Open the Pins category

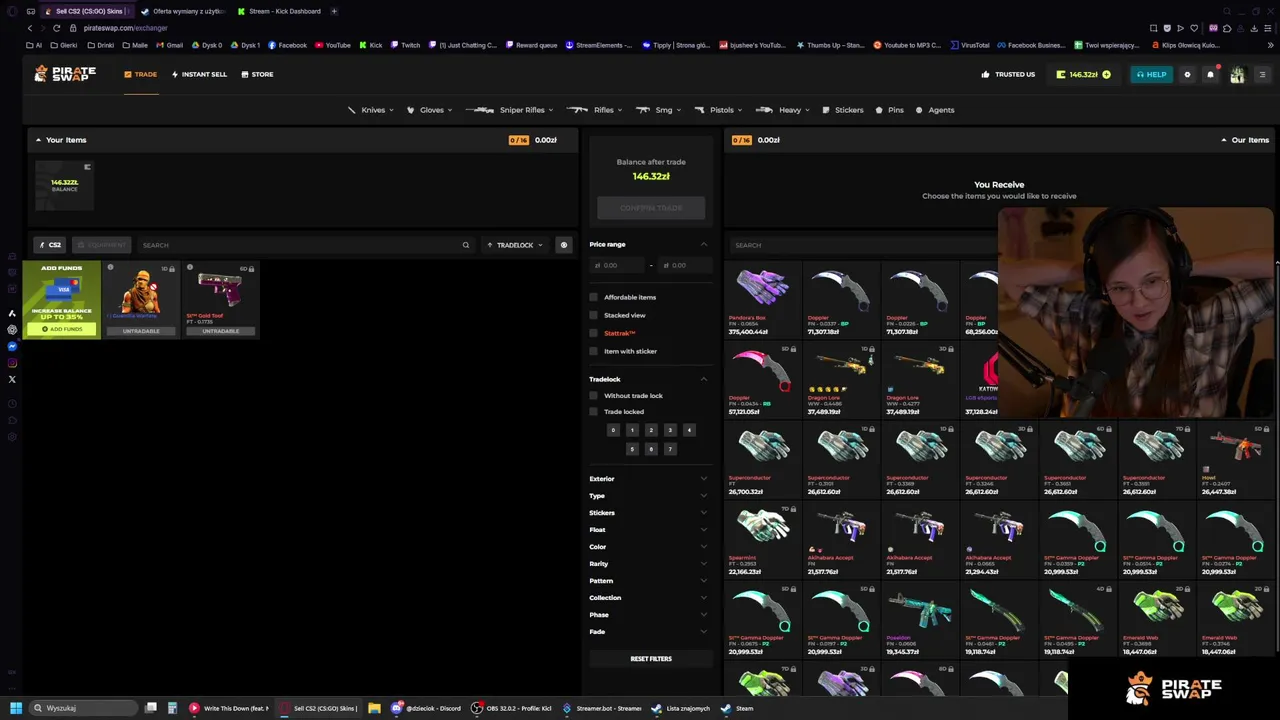[x=890, y=110]
